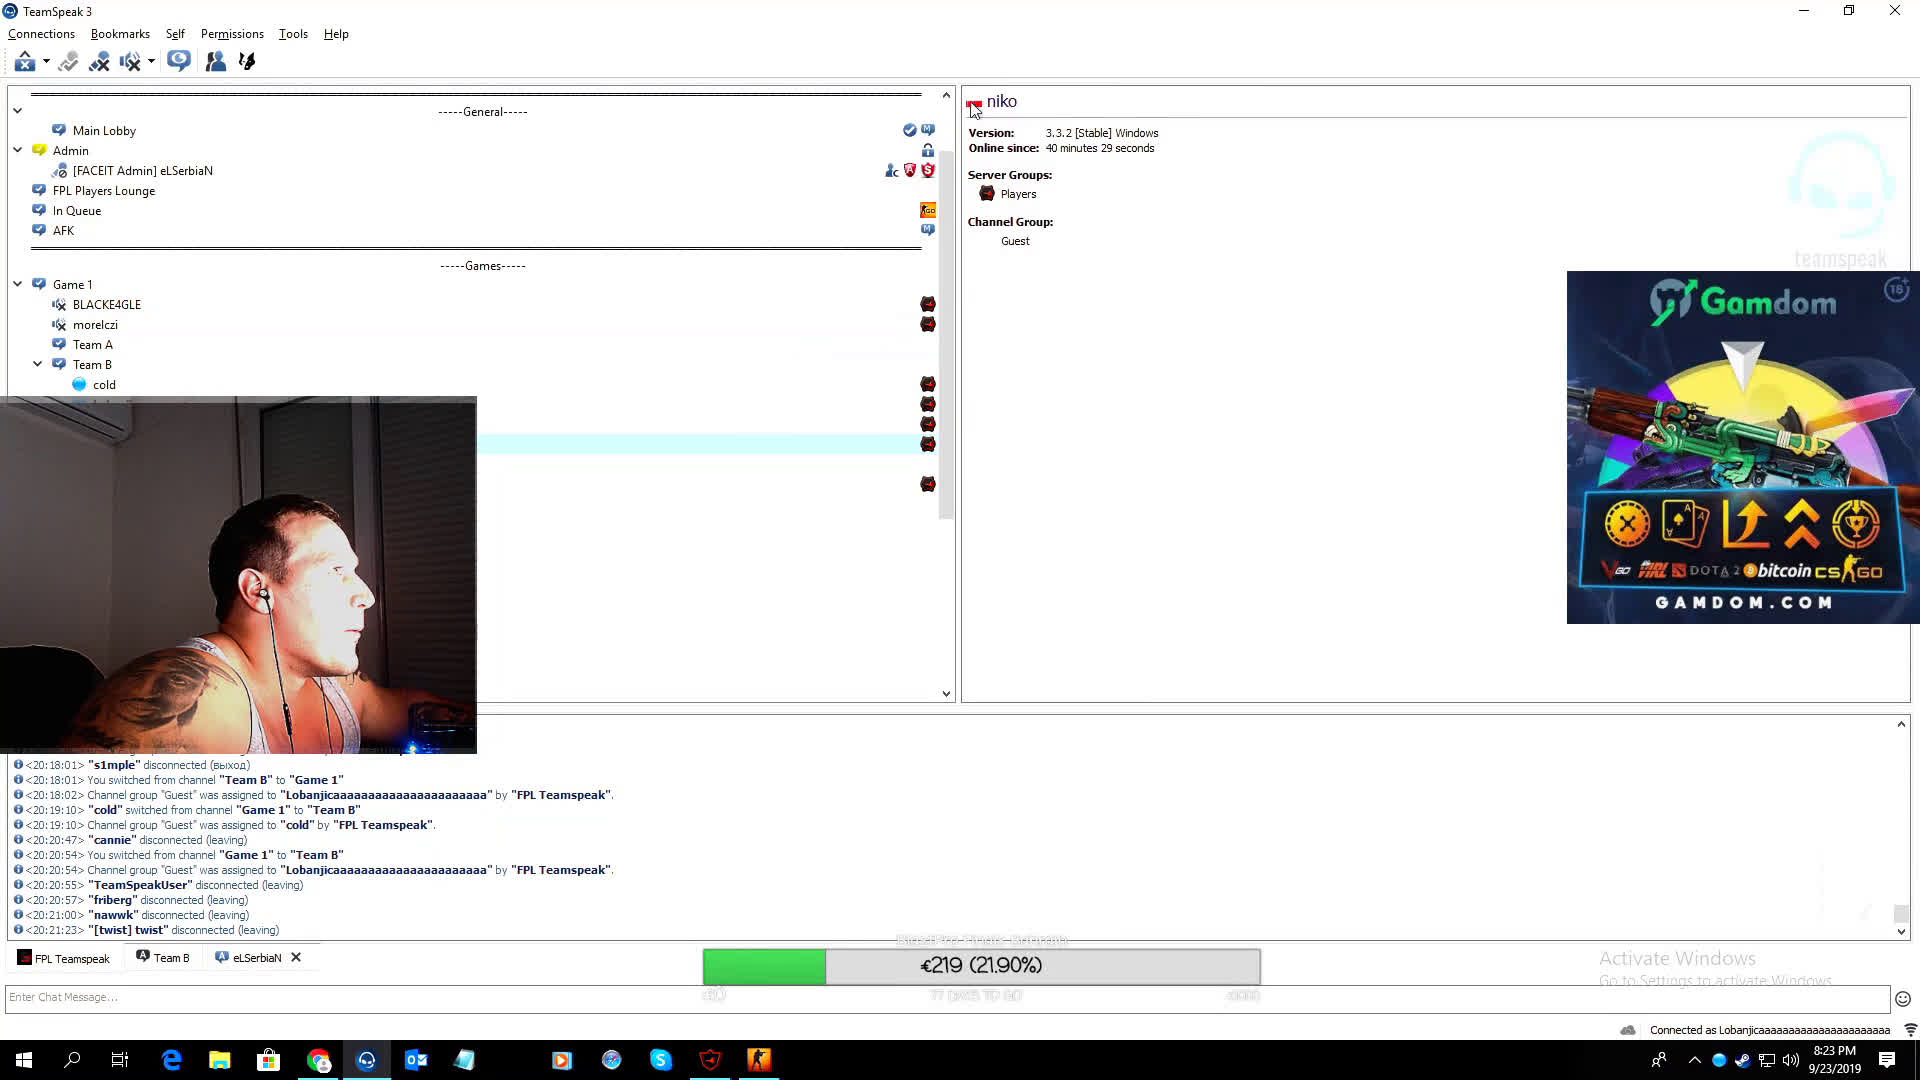Select user cold in Team B
The image size is (1920, 1080).
pos(104,385)
